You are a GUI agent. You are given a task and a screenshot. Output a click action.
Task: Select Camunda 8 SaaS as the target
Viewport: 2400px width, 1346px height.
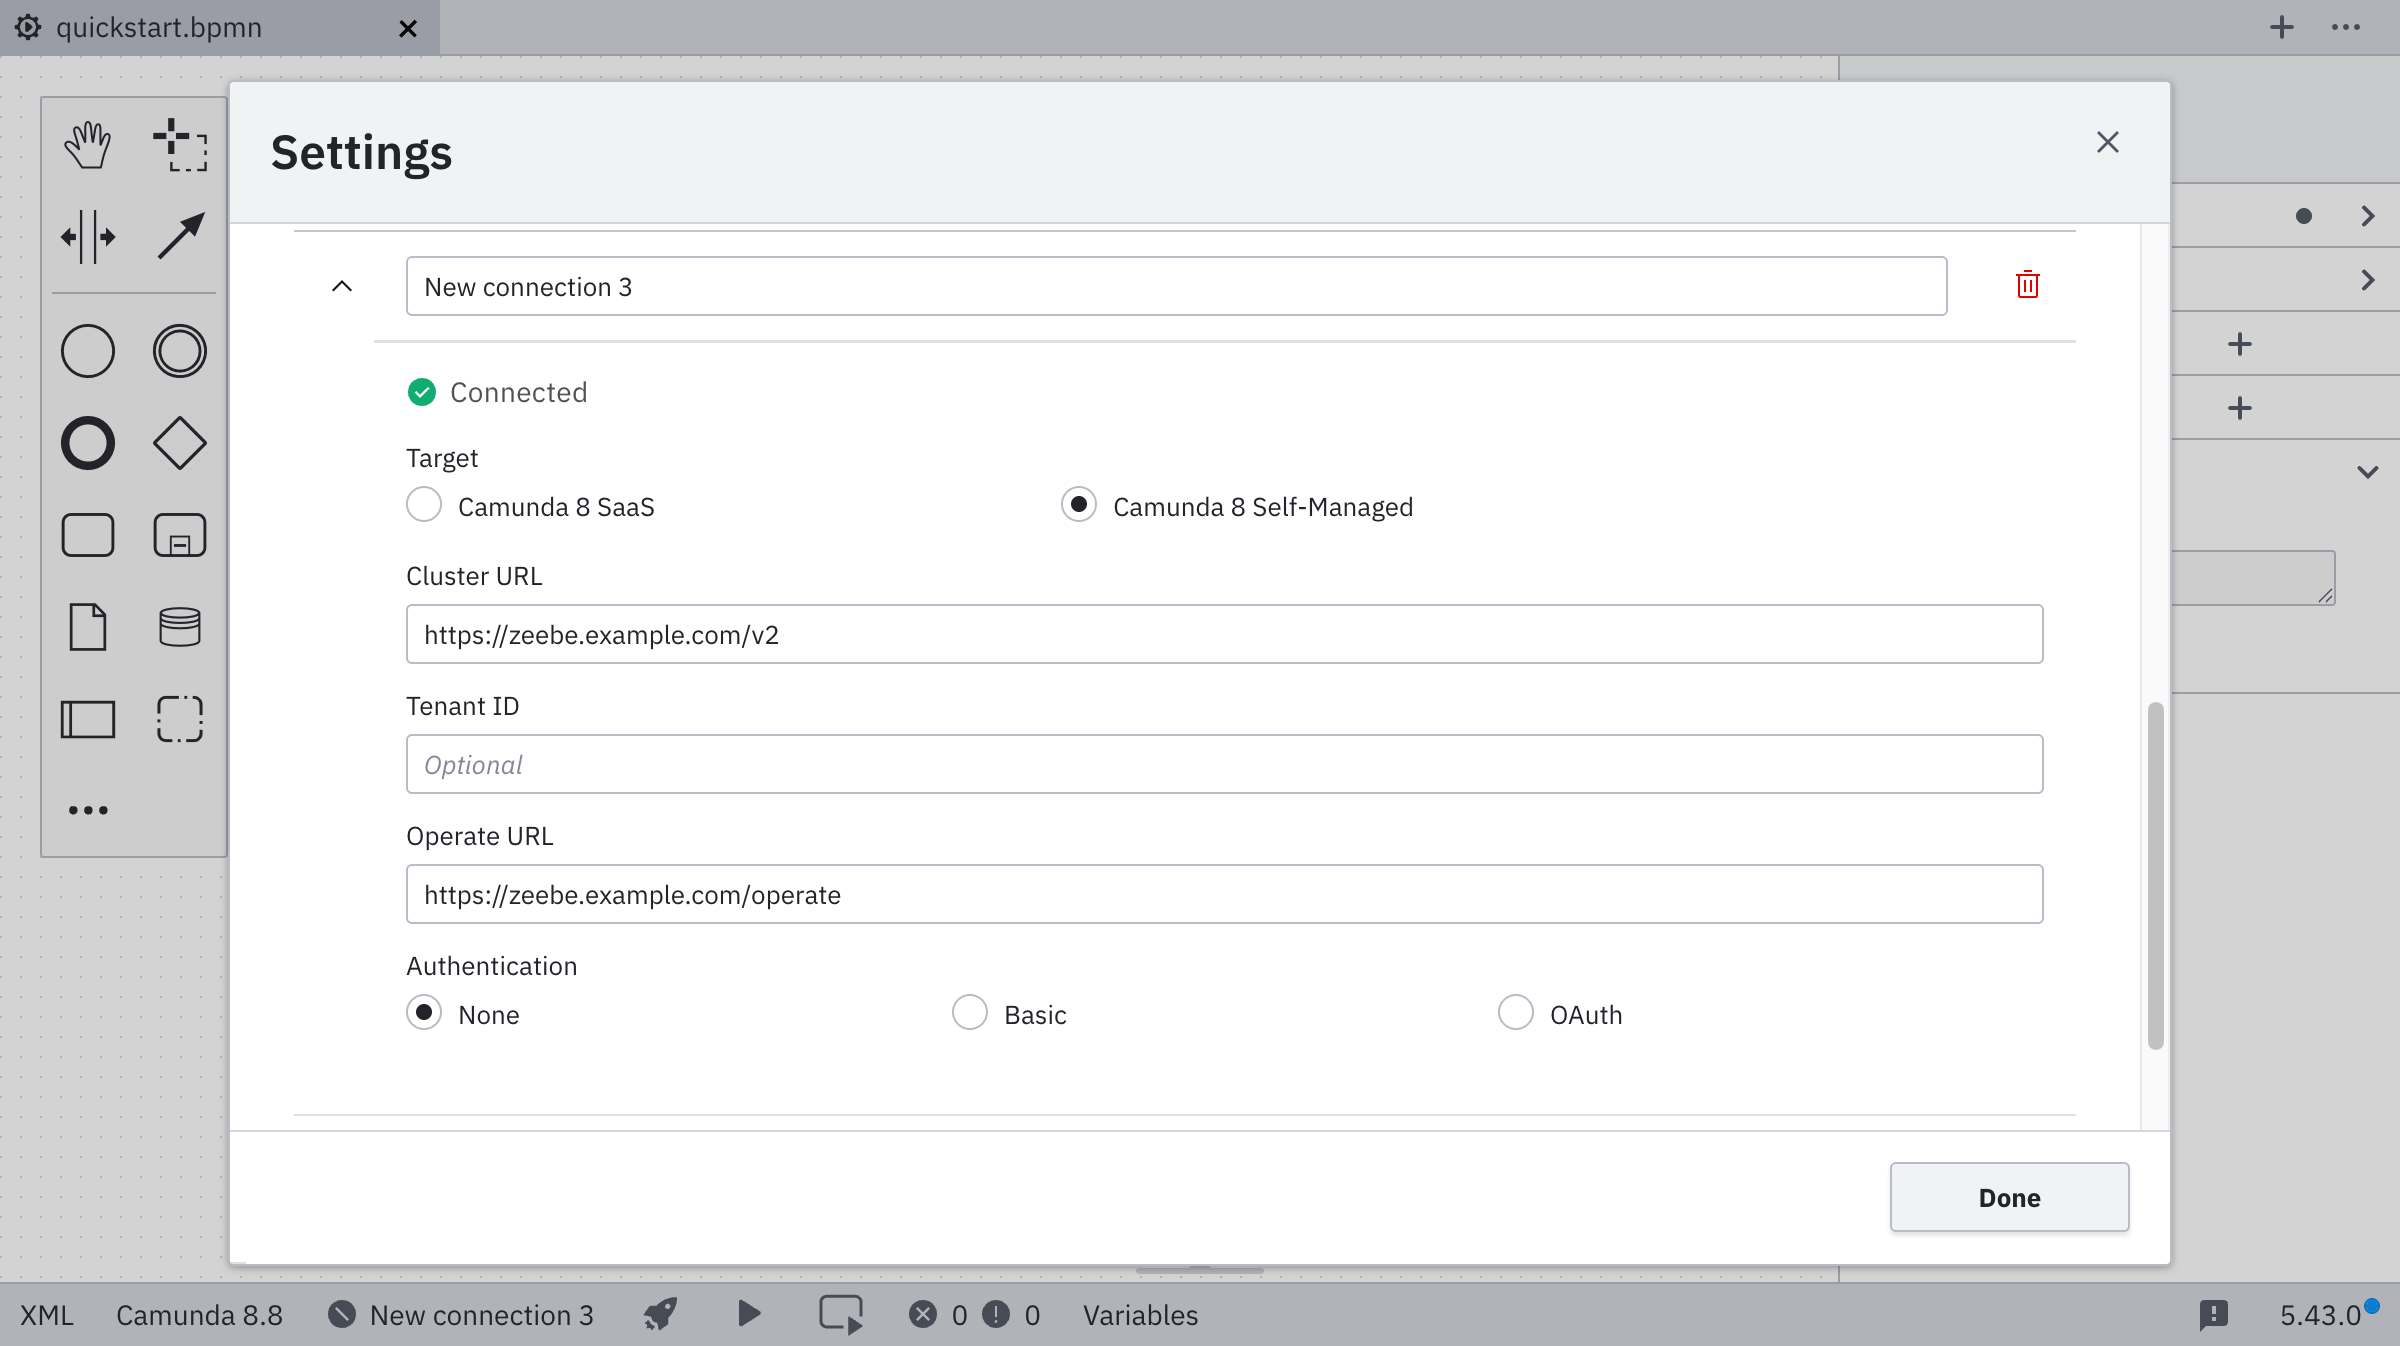point(424,505)
